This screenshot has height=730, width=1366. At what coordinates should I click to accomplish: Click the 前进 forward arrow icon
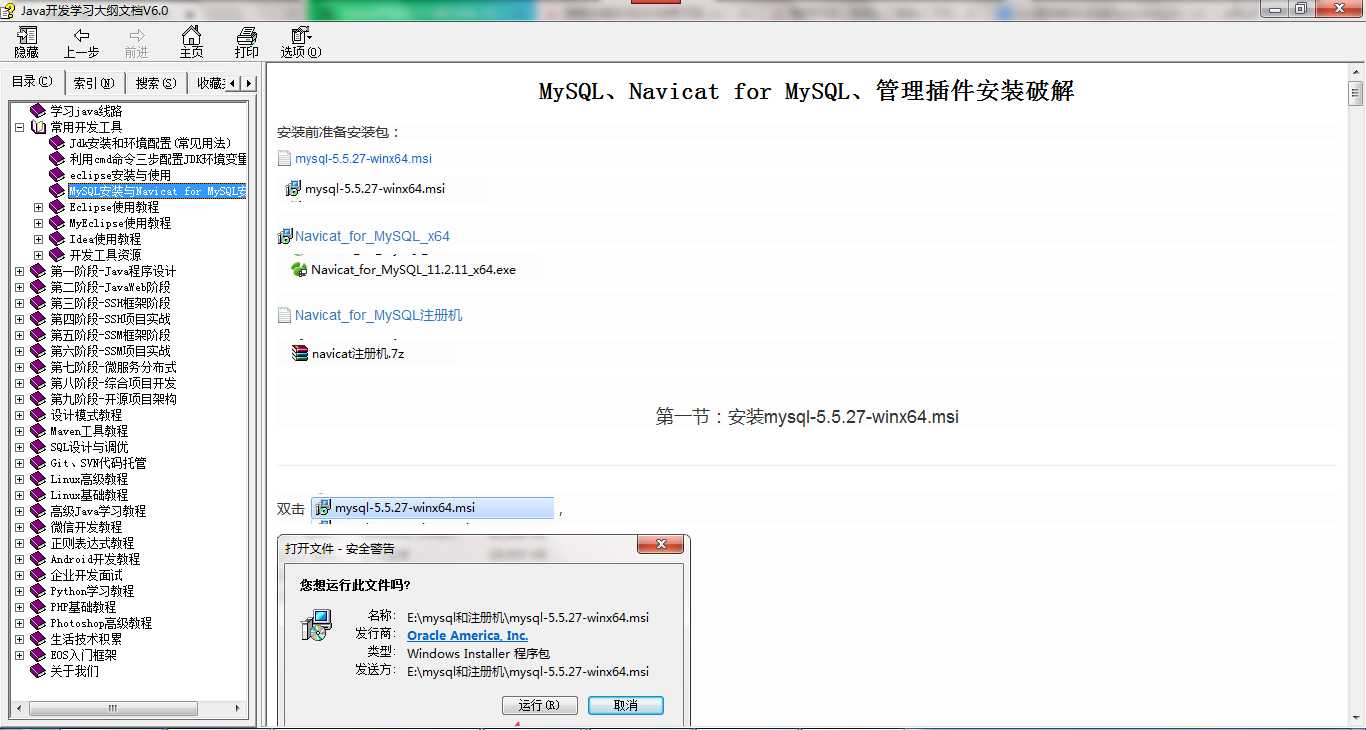137,36
